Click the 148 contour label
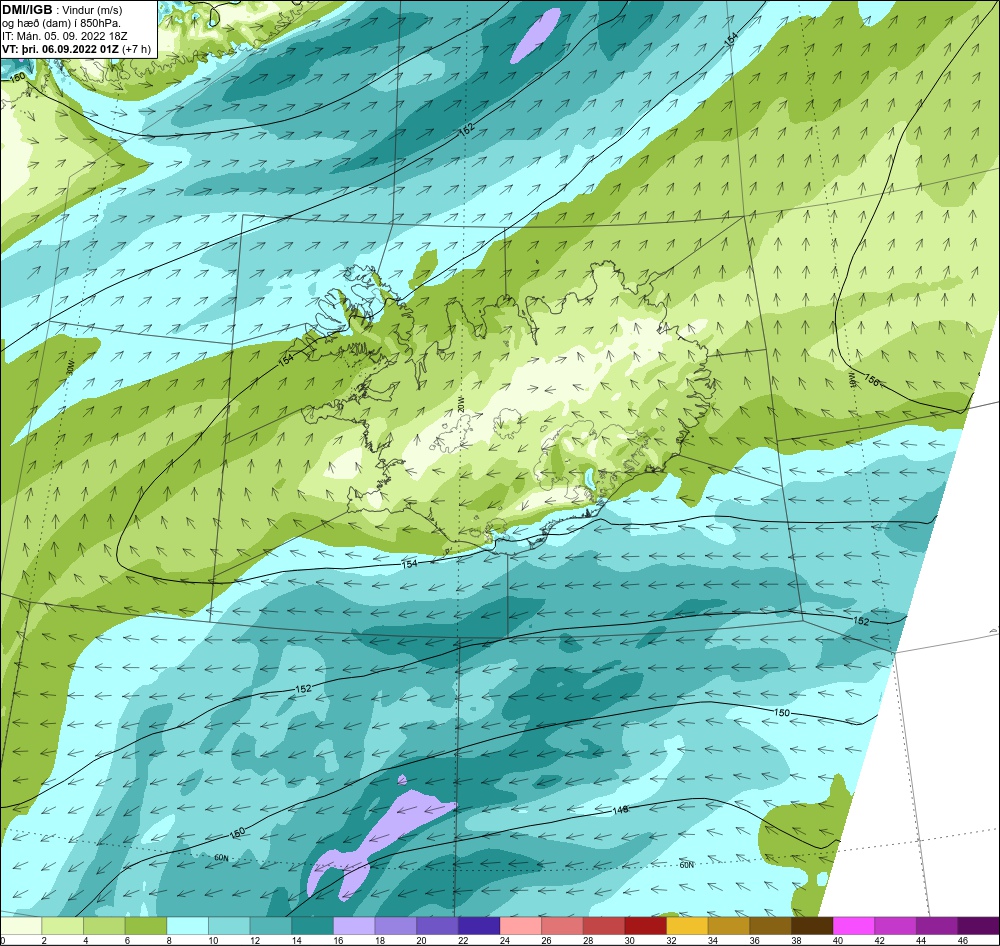The height and width of the screenshot is (946, 1000). (620, 809)
